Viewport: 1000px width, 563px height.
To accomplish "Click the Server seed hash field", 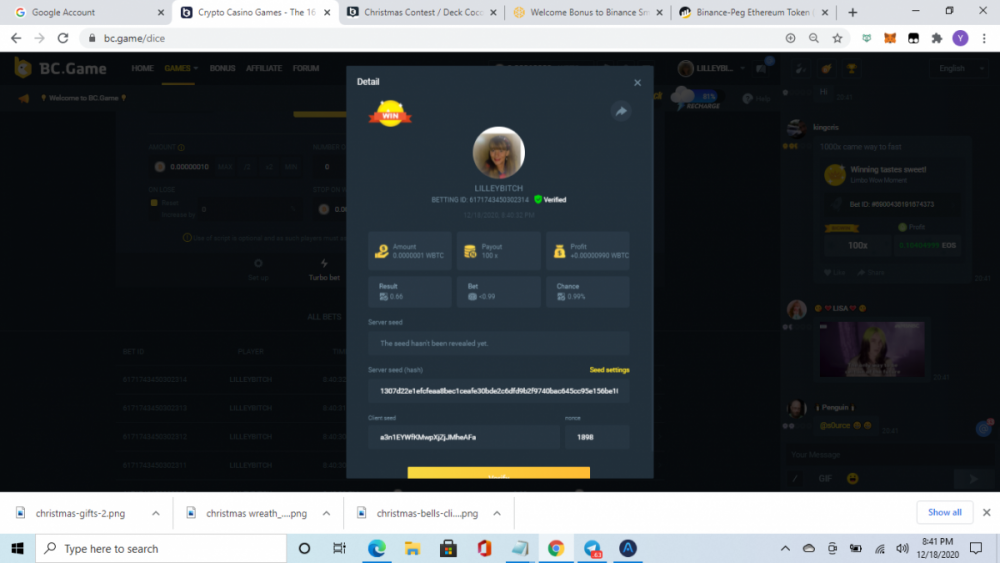I will click(498, 391).
